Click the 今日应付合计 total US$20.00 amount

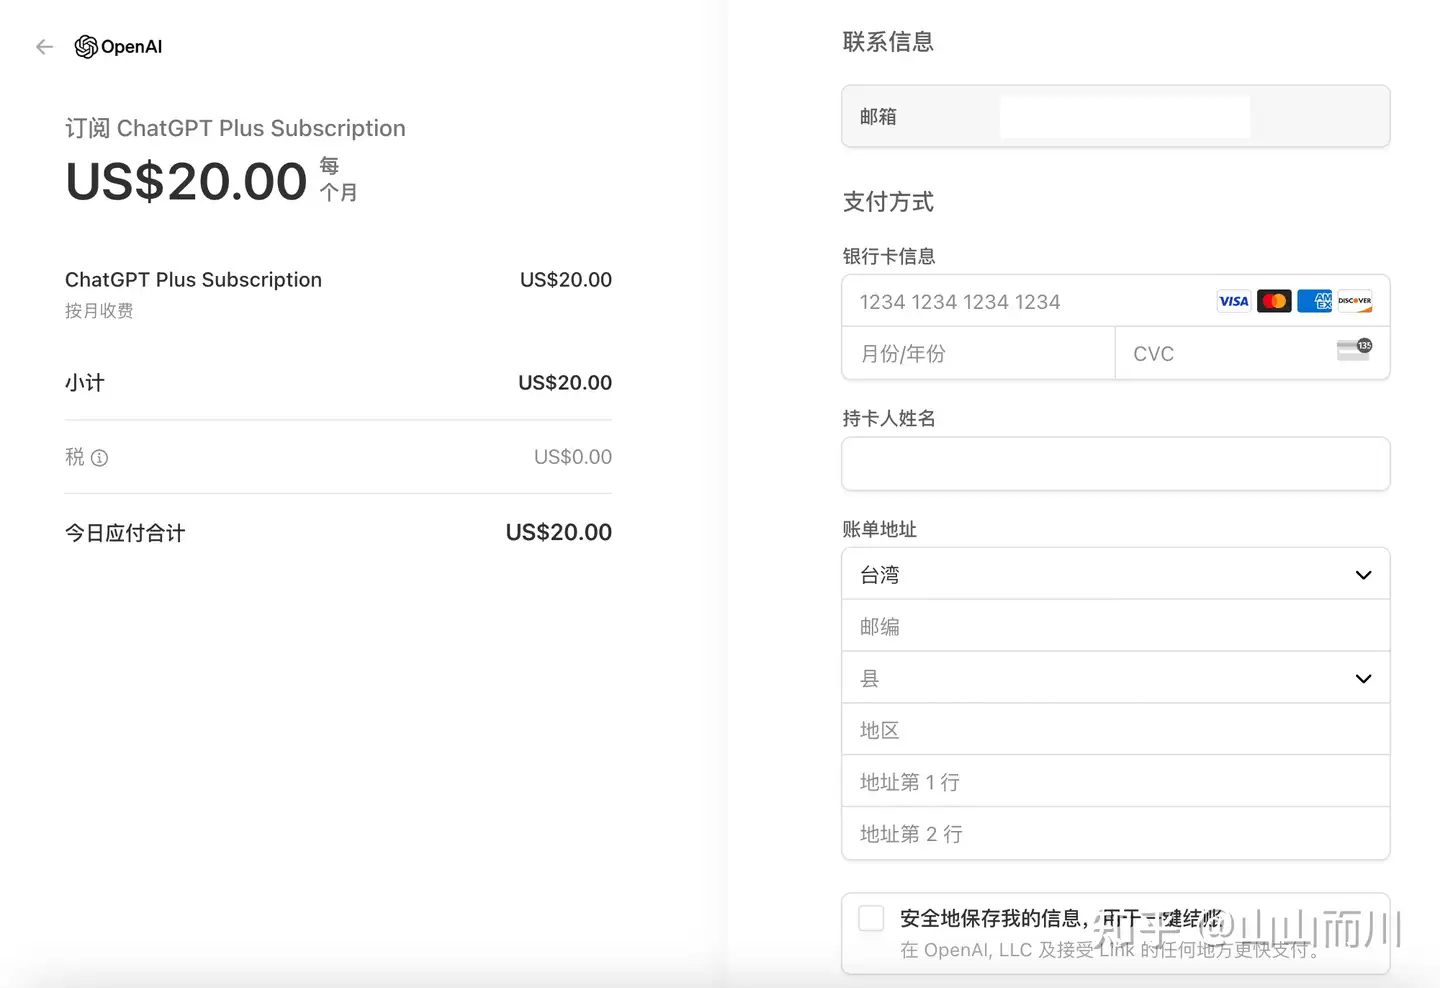coord(559,532)
